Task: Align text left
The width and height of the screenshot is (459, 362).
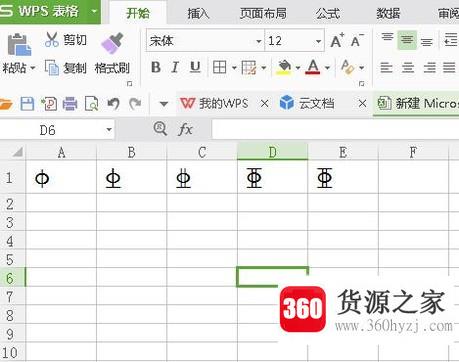Action: (386, 68)
